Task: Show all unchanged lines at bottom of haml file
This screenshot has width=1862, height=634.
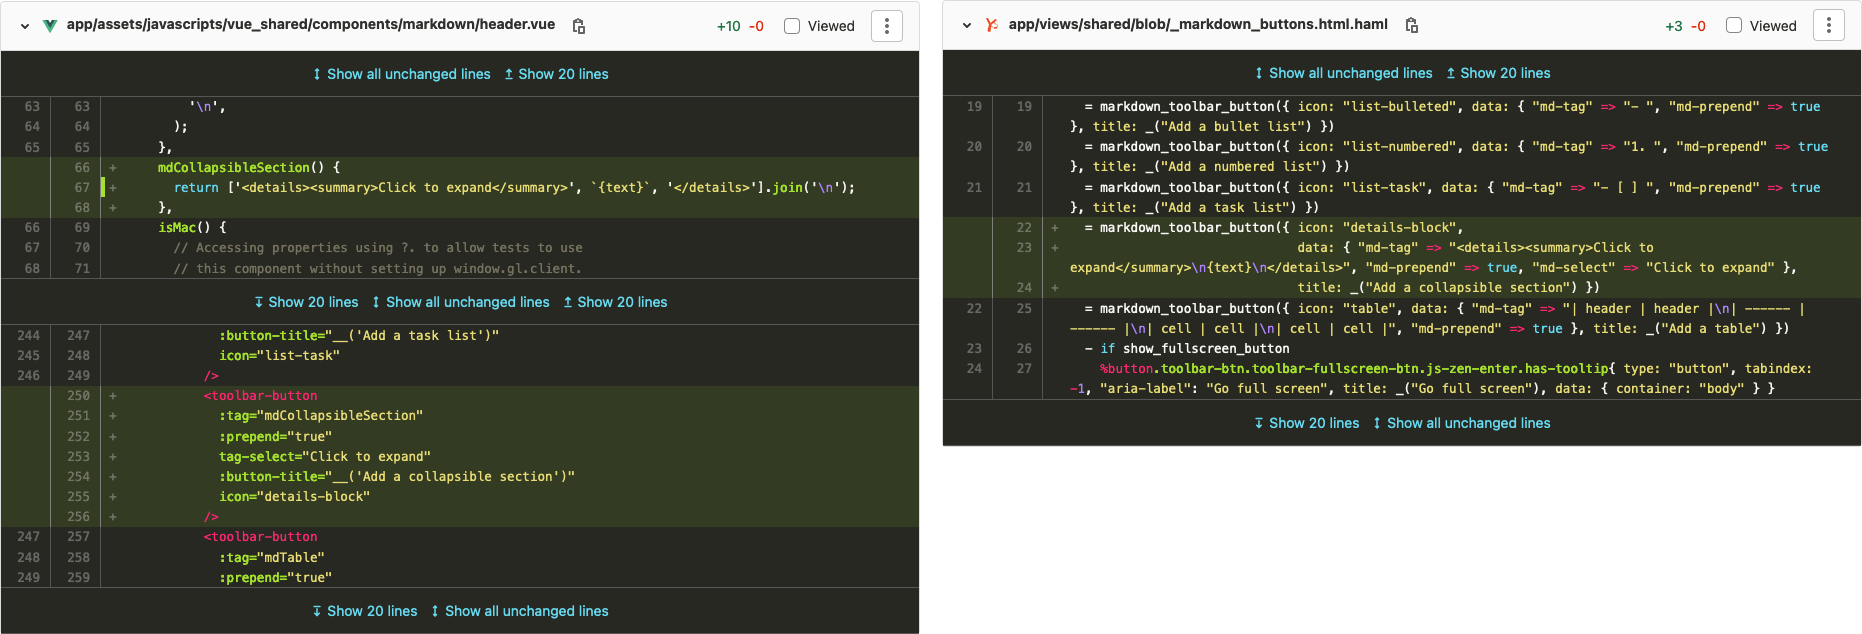Action: click(1461, 423)
